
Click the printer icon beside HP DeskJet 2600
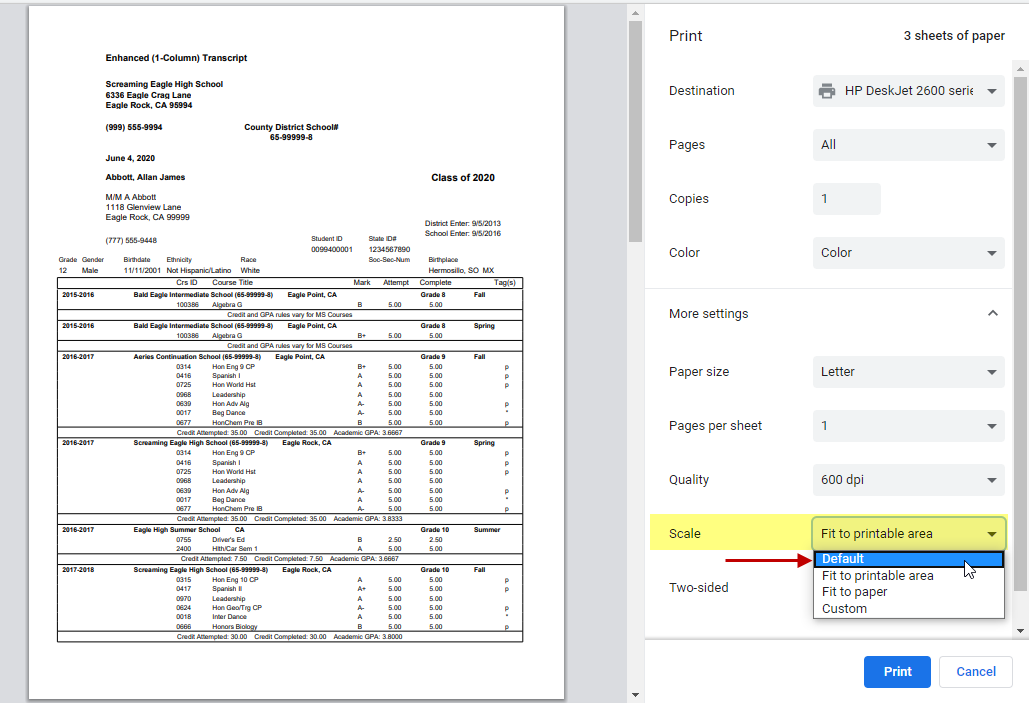click(826, 90)
